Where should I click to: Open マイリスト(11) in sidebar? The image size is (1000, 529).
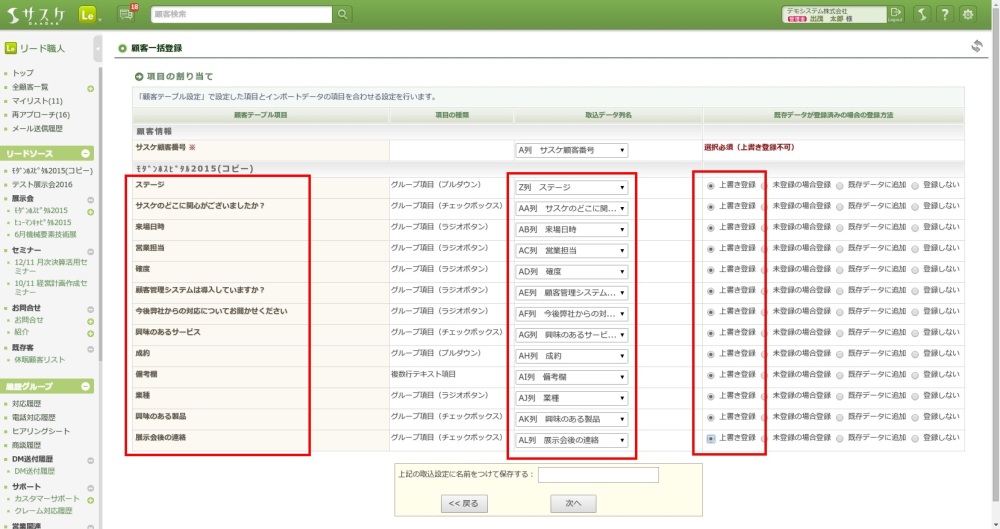pos(37,101)
